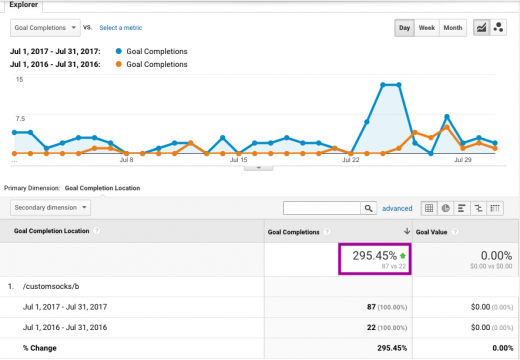Click the Select a metric link
The width and height of the screenshot is (520, 360).
[x=121, y=28]
